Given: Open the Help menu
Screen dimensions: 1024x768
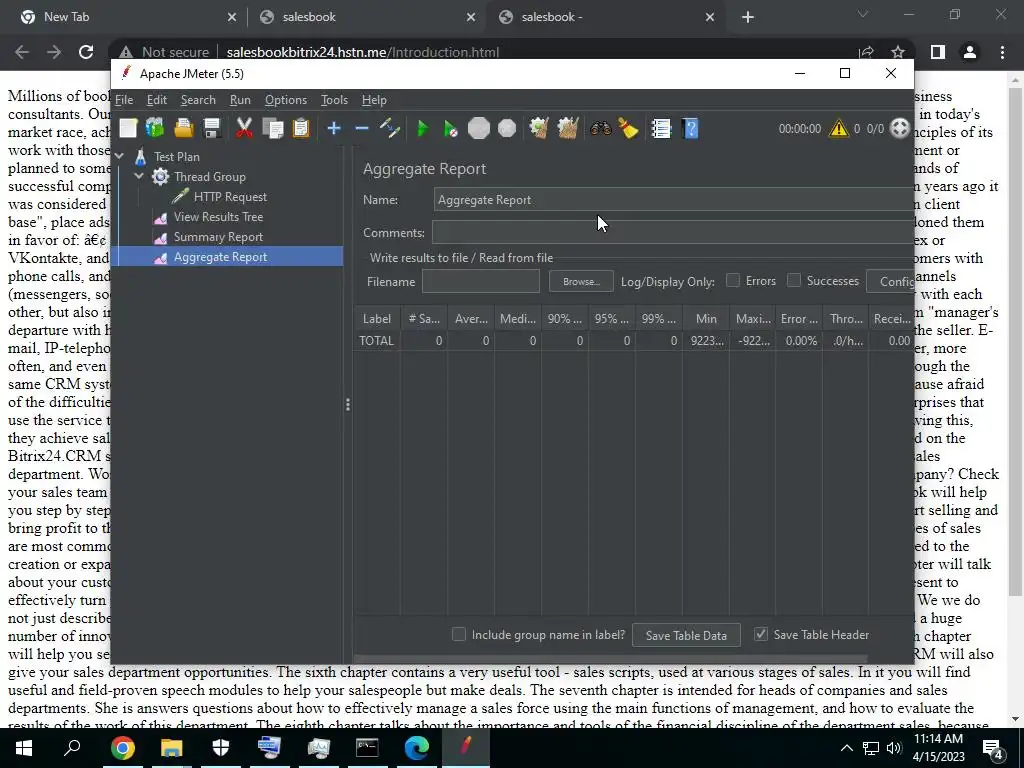Looking at the screenshot, I should [x=374, y=100].
